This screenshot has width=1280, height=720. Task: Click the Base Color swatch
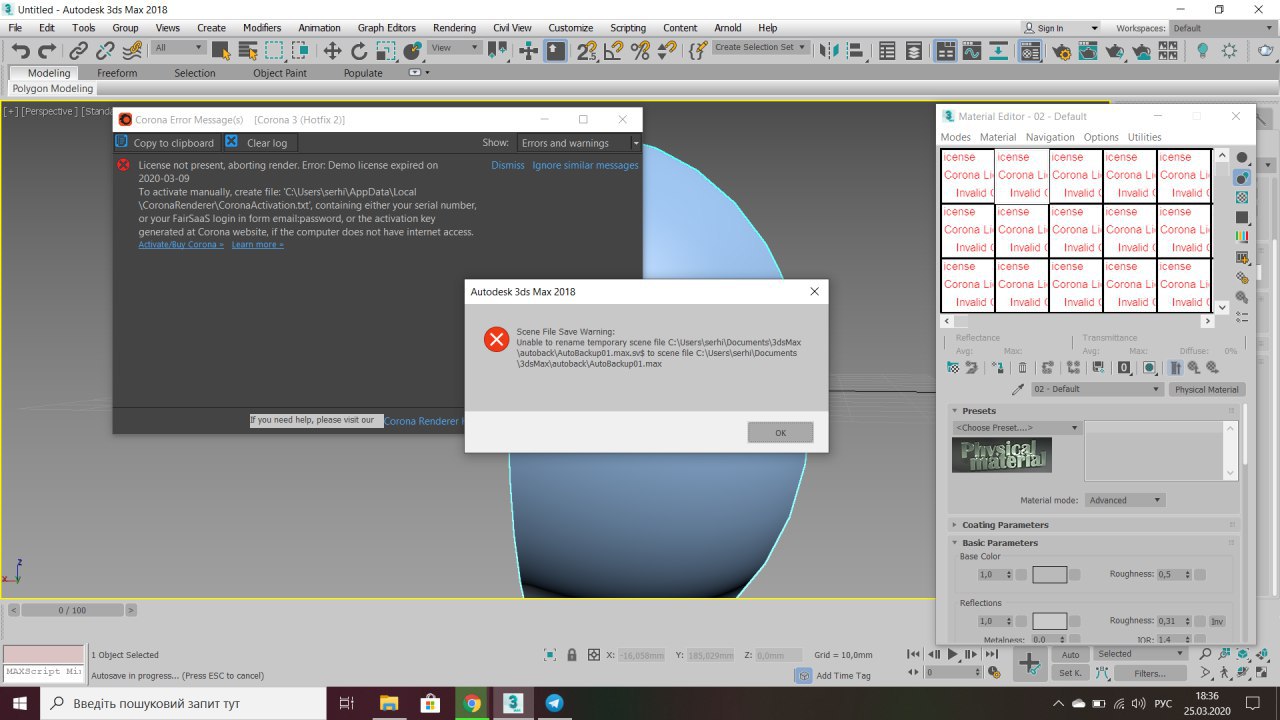tap(1050, 575)
